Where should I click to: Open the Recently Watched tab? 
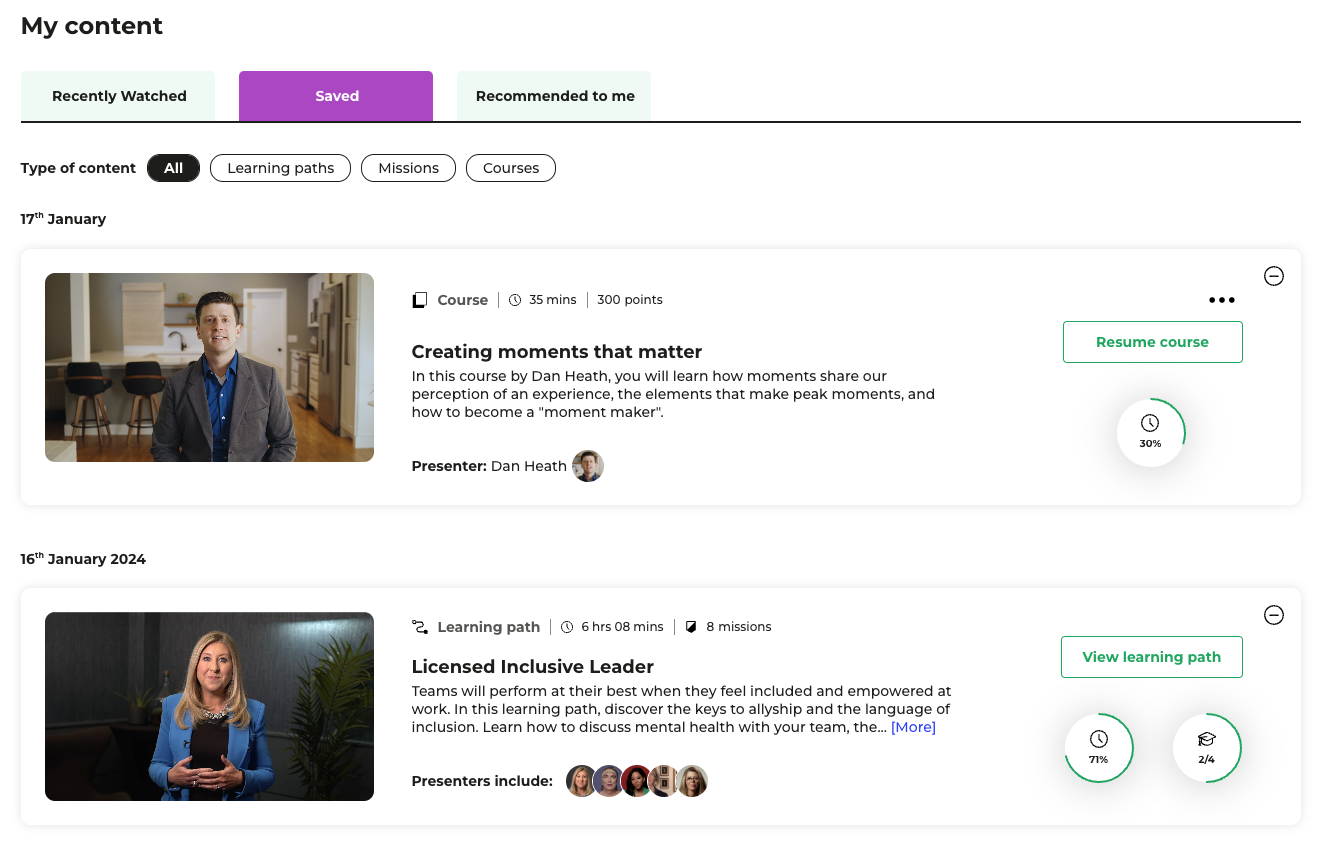click(x=118, y=96)
